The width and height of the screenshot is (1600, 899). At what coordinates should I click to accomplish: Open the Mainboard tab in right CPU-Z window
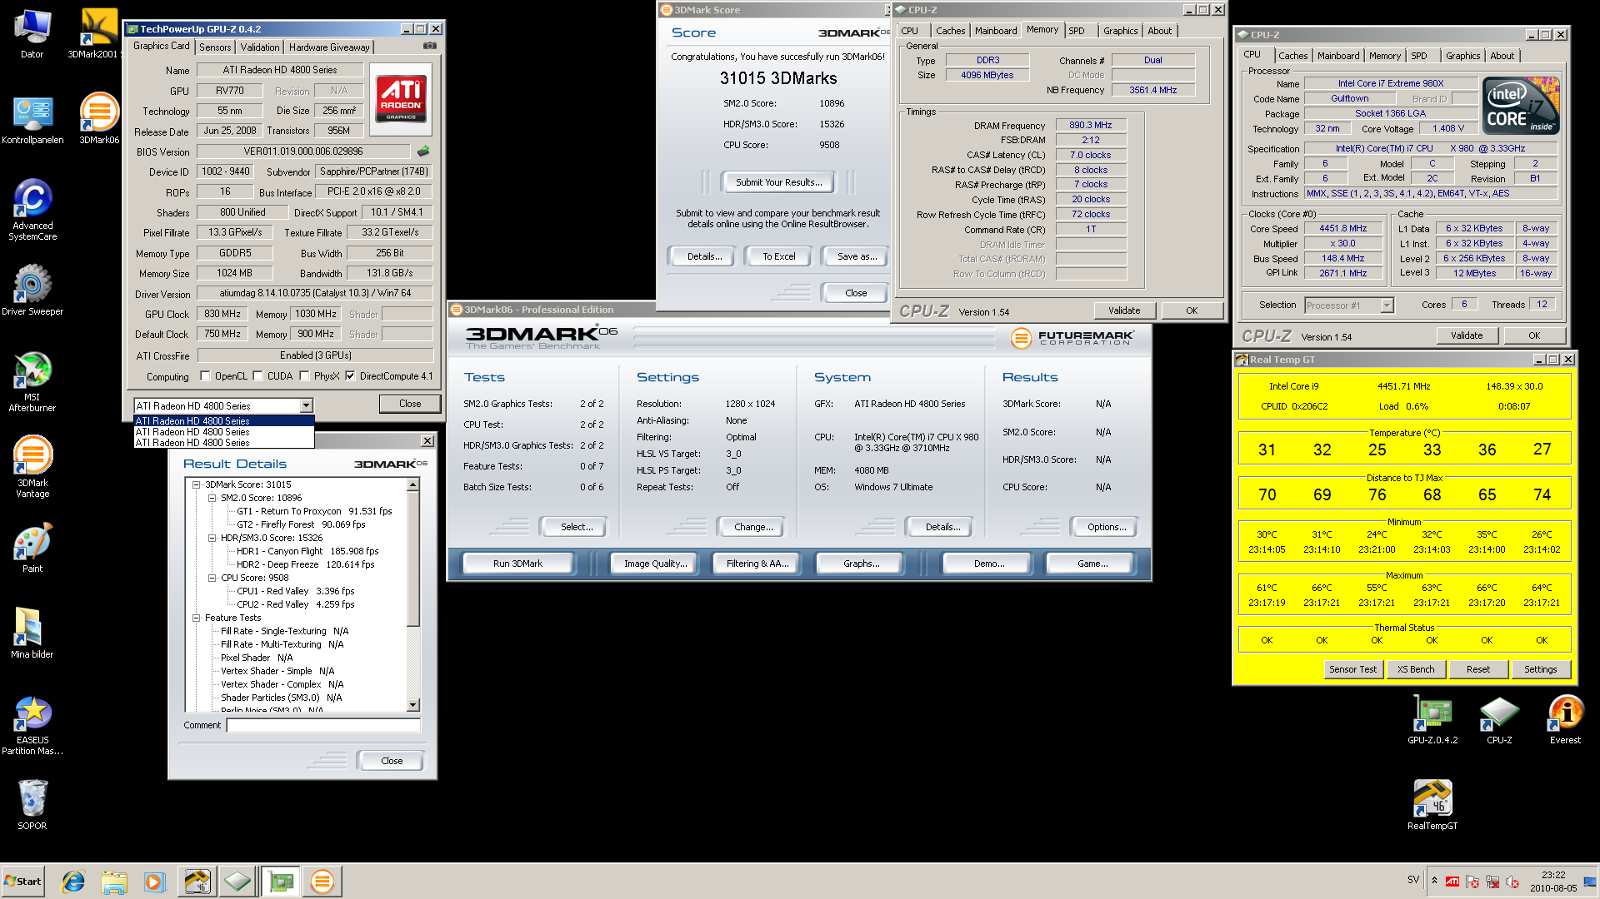[1338, 56]
